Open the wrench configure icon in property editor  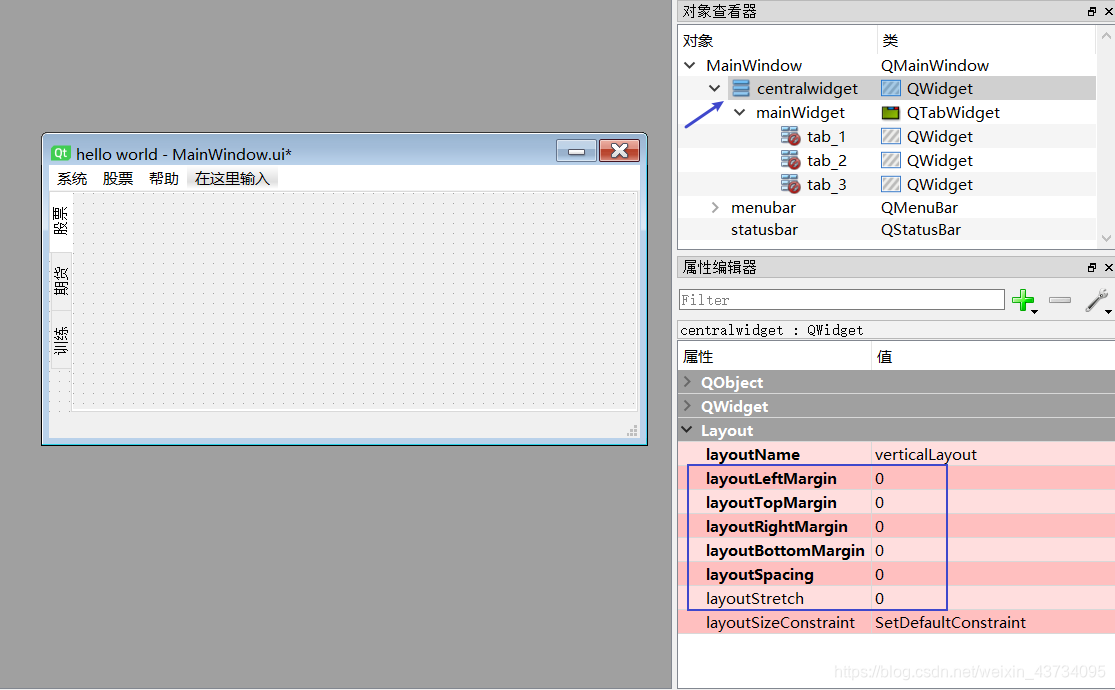click(x=1097, y=300)
